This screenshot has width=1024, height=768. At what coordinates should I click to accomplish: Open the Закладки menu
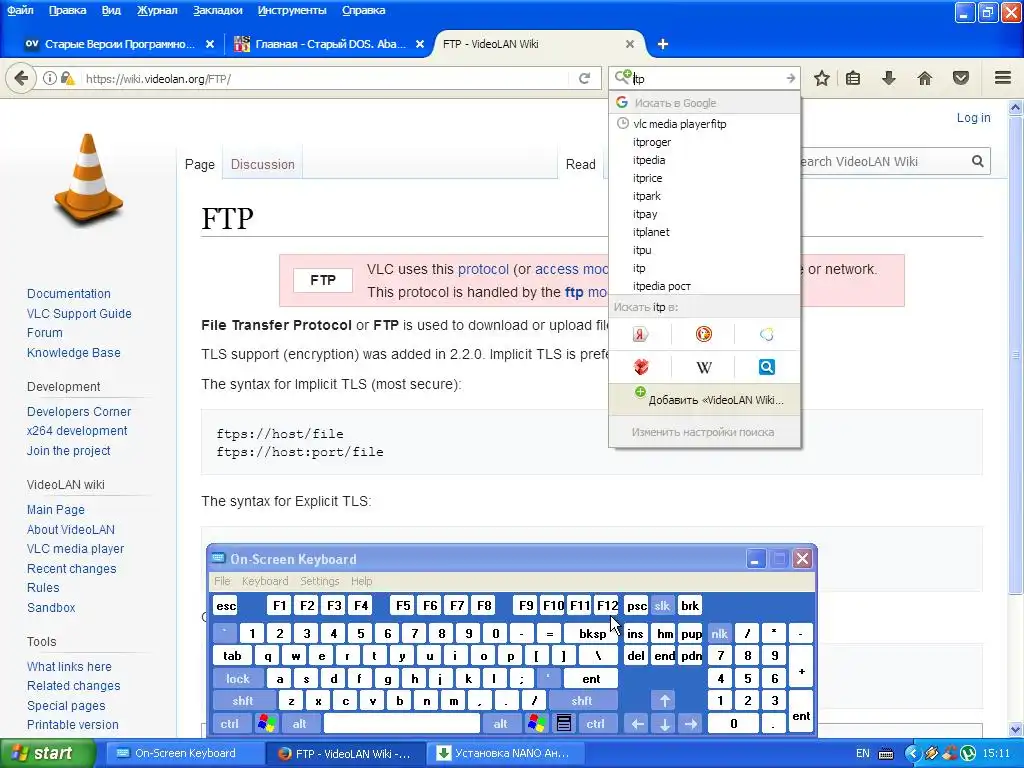217,10
